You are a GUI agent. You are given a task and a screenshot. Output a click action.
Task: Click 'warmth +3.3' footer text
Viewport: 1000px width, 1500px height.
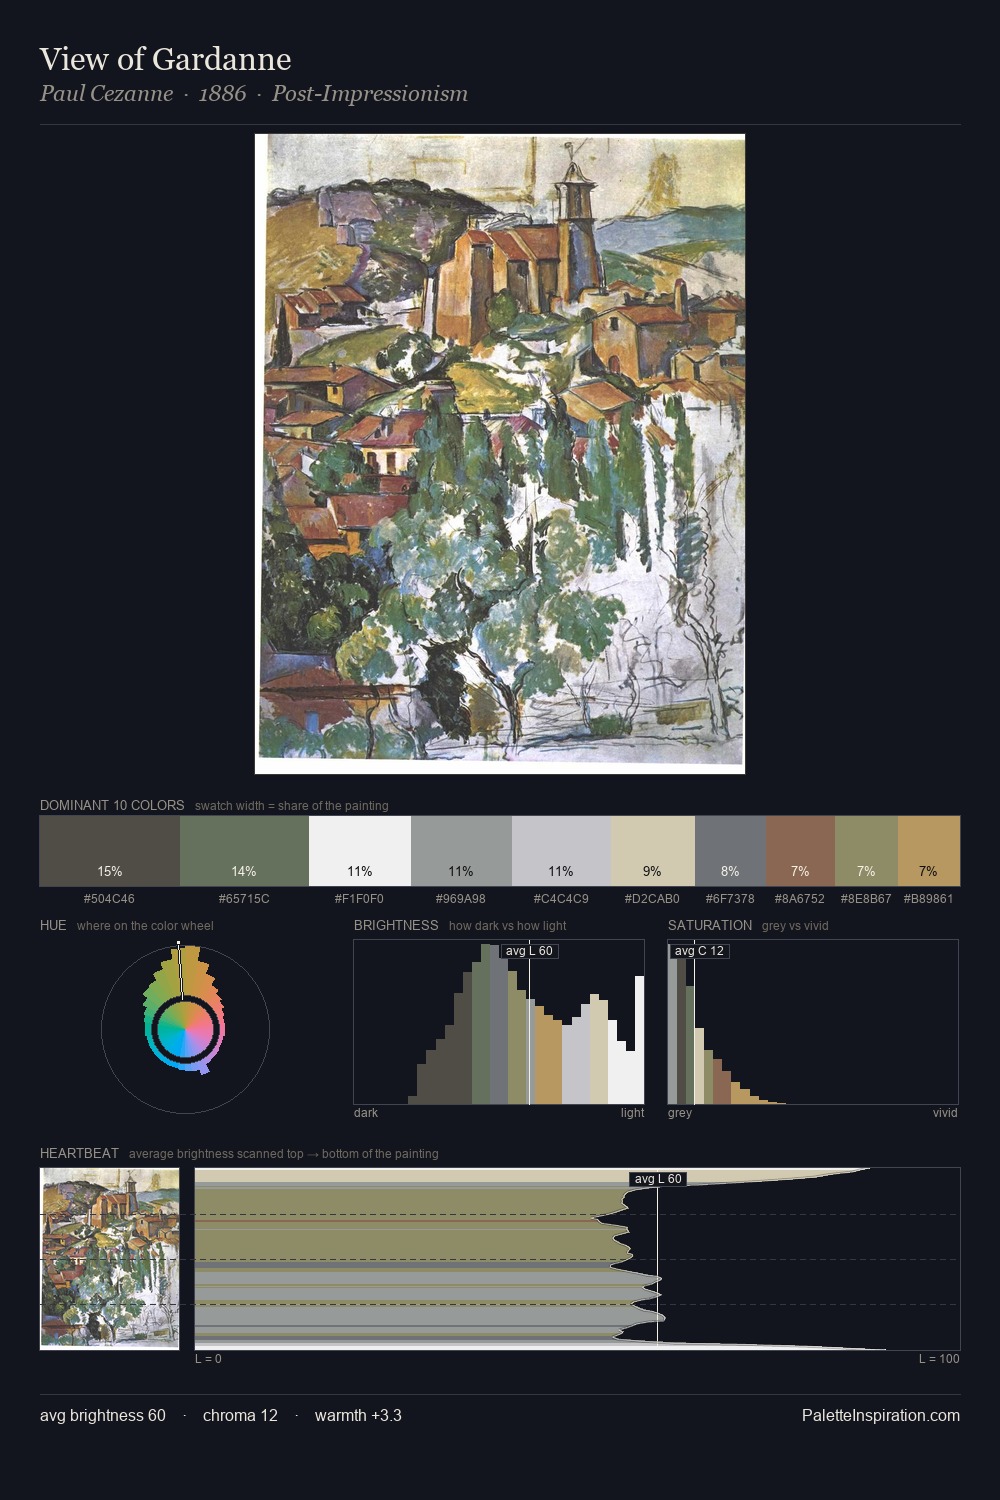point(358,1415)
